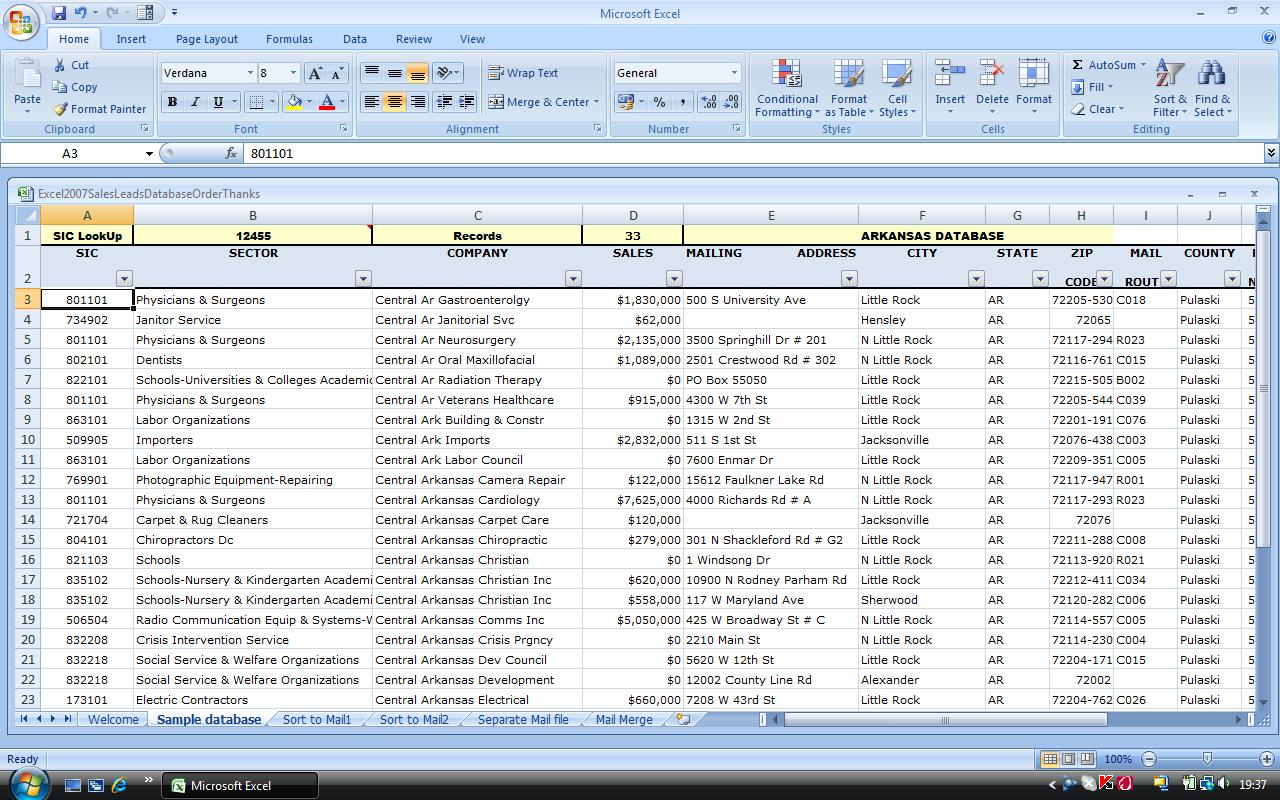Click the Format Painter brush icon
Viewport: 1280px width, 800px height.
point(61,109)
